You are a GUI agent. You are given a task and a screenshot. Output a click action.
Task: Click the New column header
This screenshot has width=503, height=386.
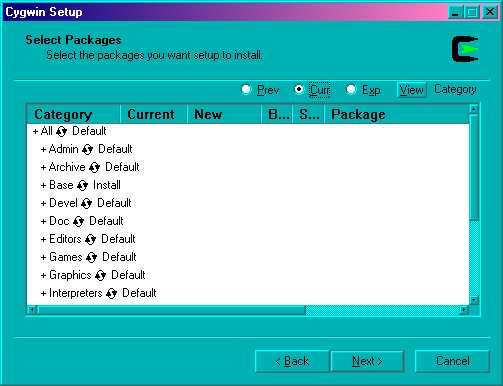(224, 114)
